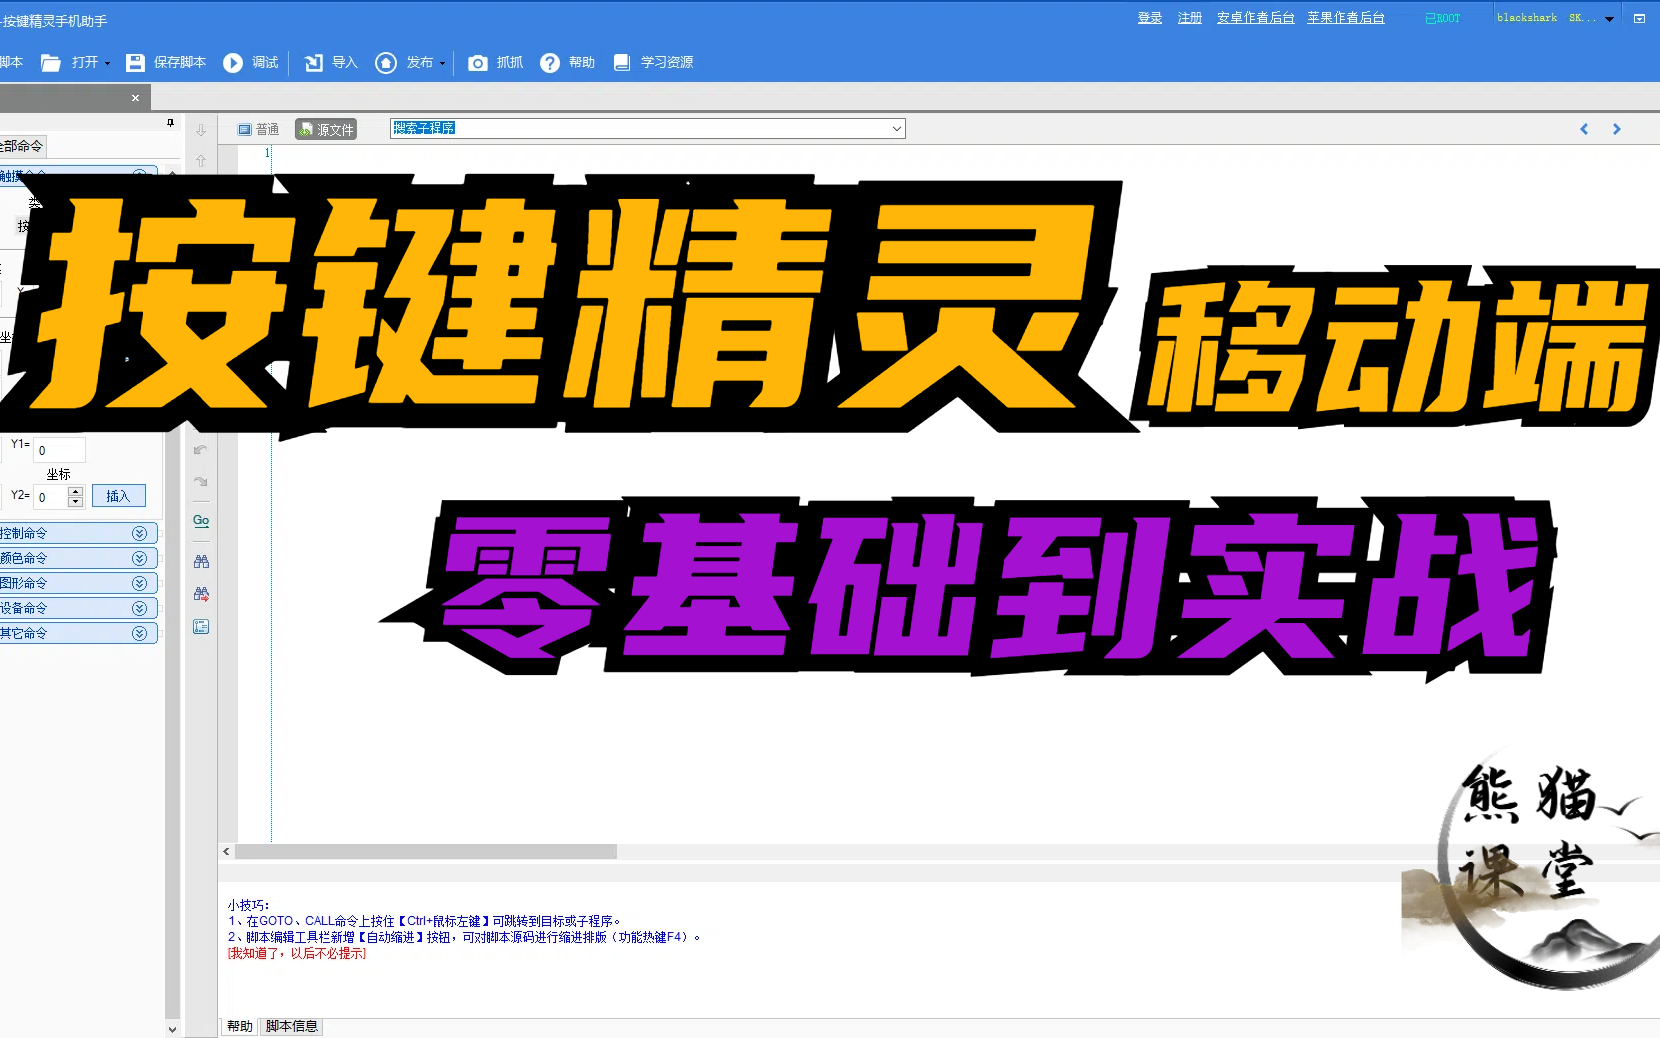Navigate back with the left chevron arrow

(x=1584, y=129)
